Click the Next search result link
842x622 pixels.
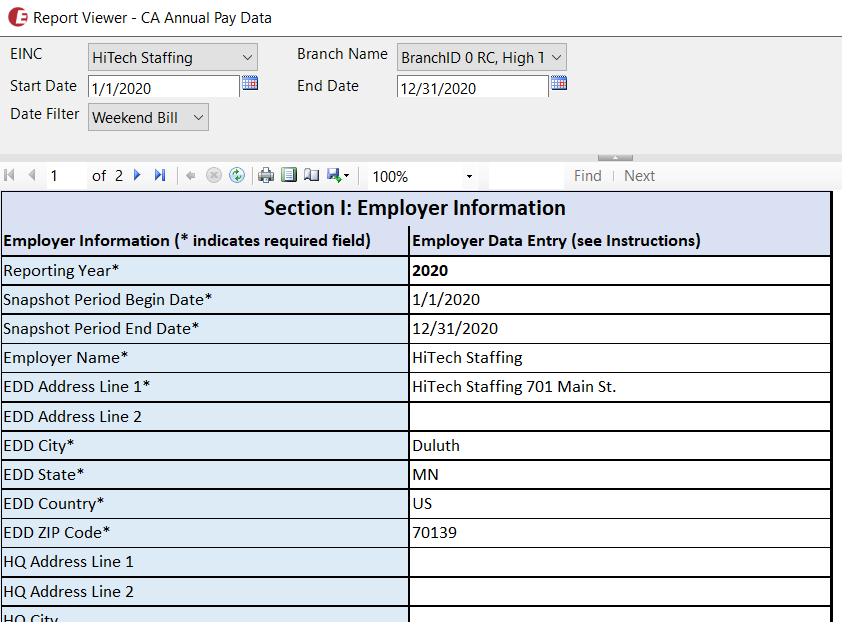(x=639, y=176)
